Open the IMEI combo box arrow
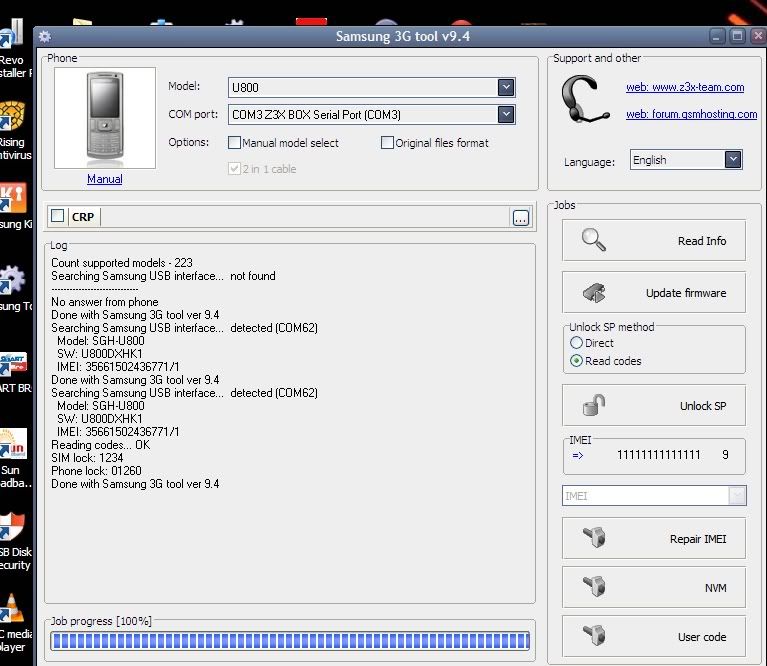767x666 pixels. coord(737,496)
